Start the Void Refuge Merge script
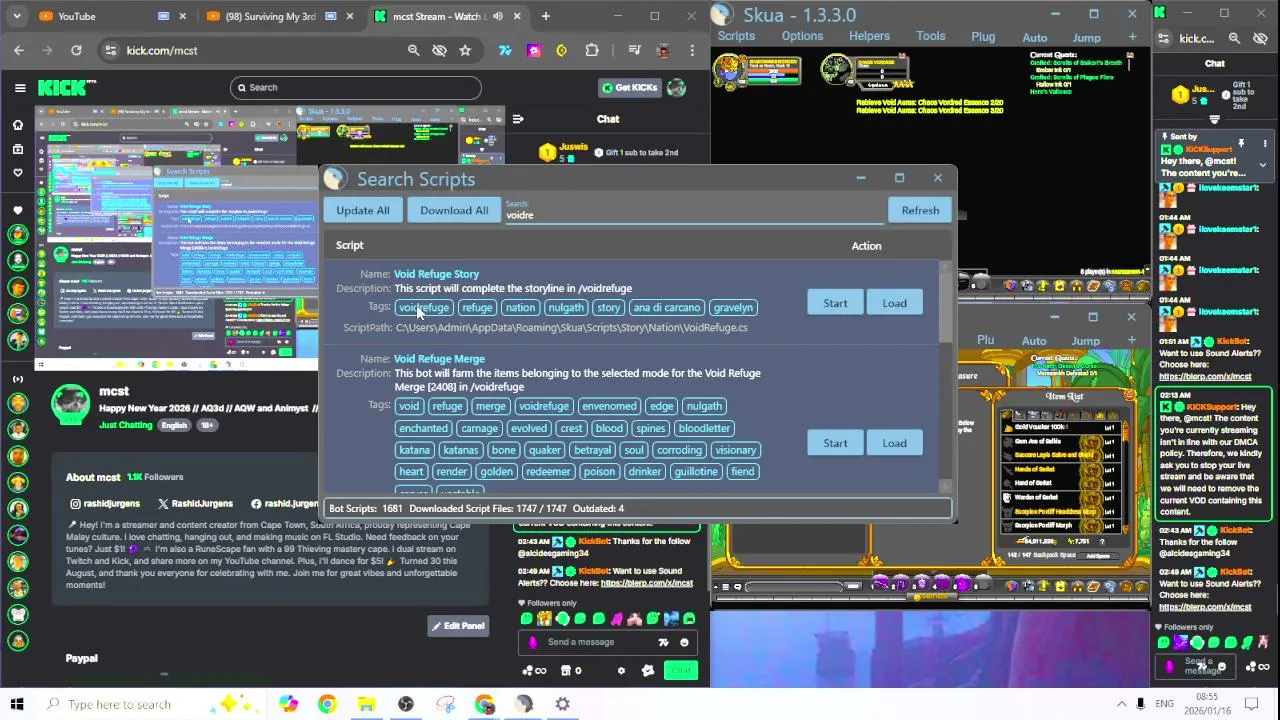Image resolution: width=1280 pixels, height=720 pixels. [x=835, y=443]
